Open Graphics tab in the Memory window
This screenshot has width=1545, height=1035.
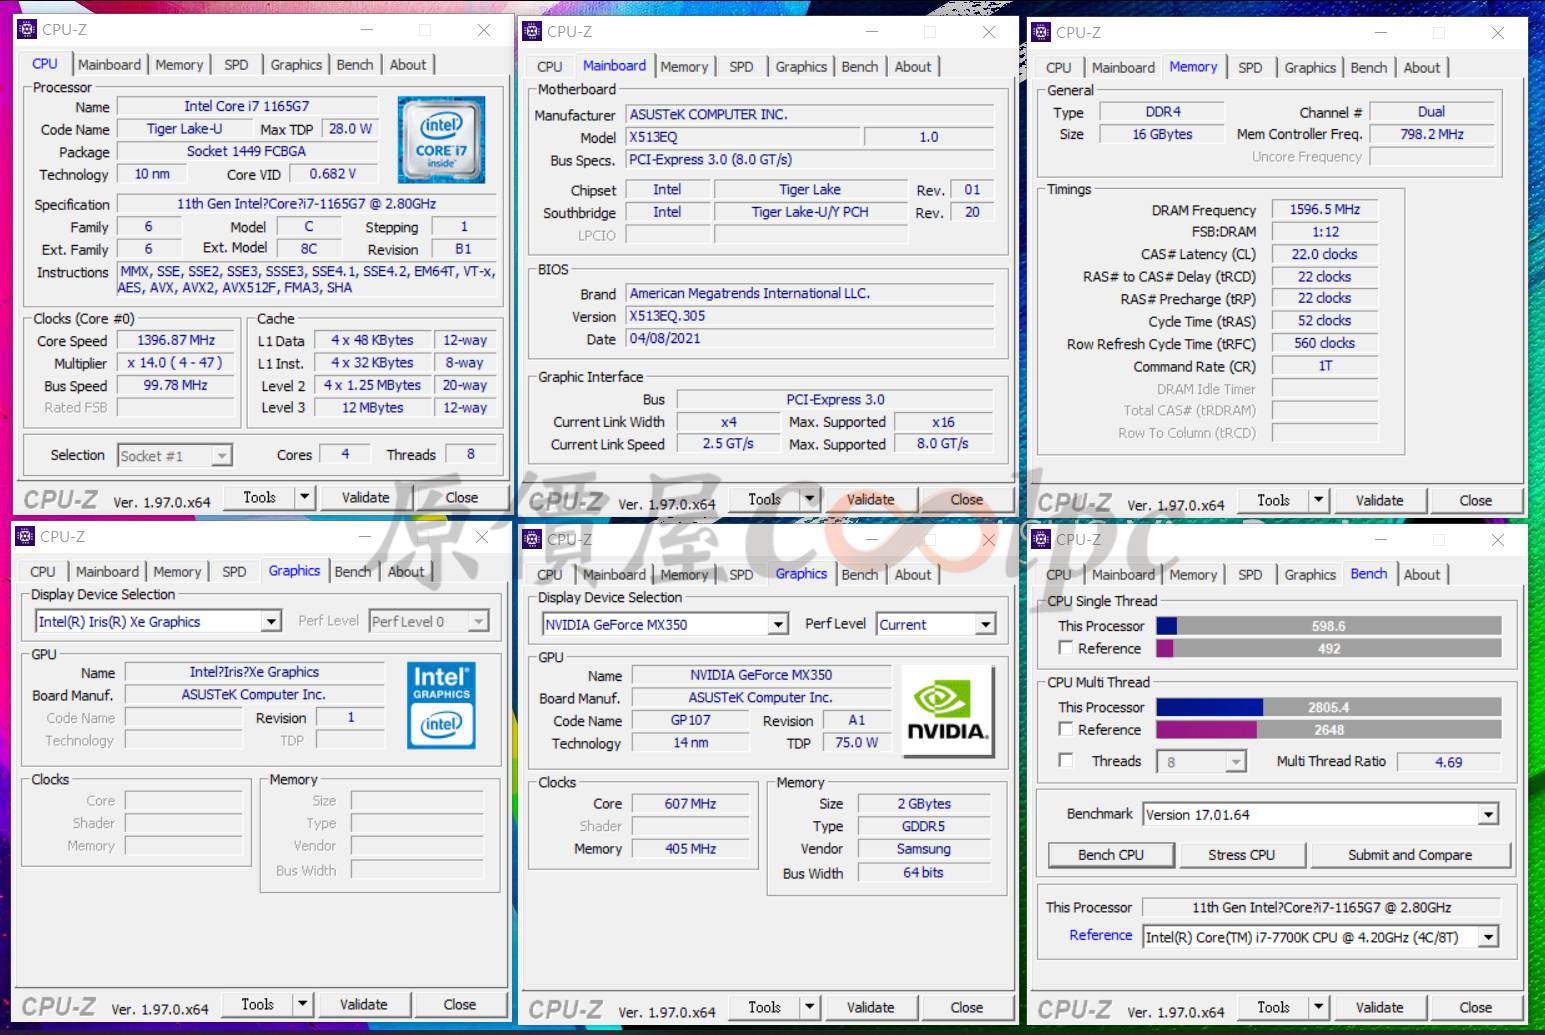[x=1310, y=67]
